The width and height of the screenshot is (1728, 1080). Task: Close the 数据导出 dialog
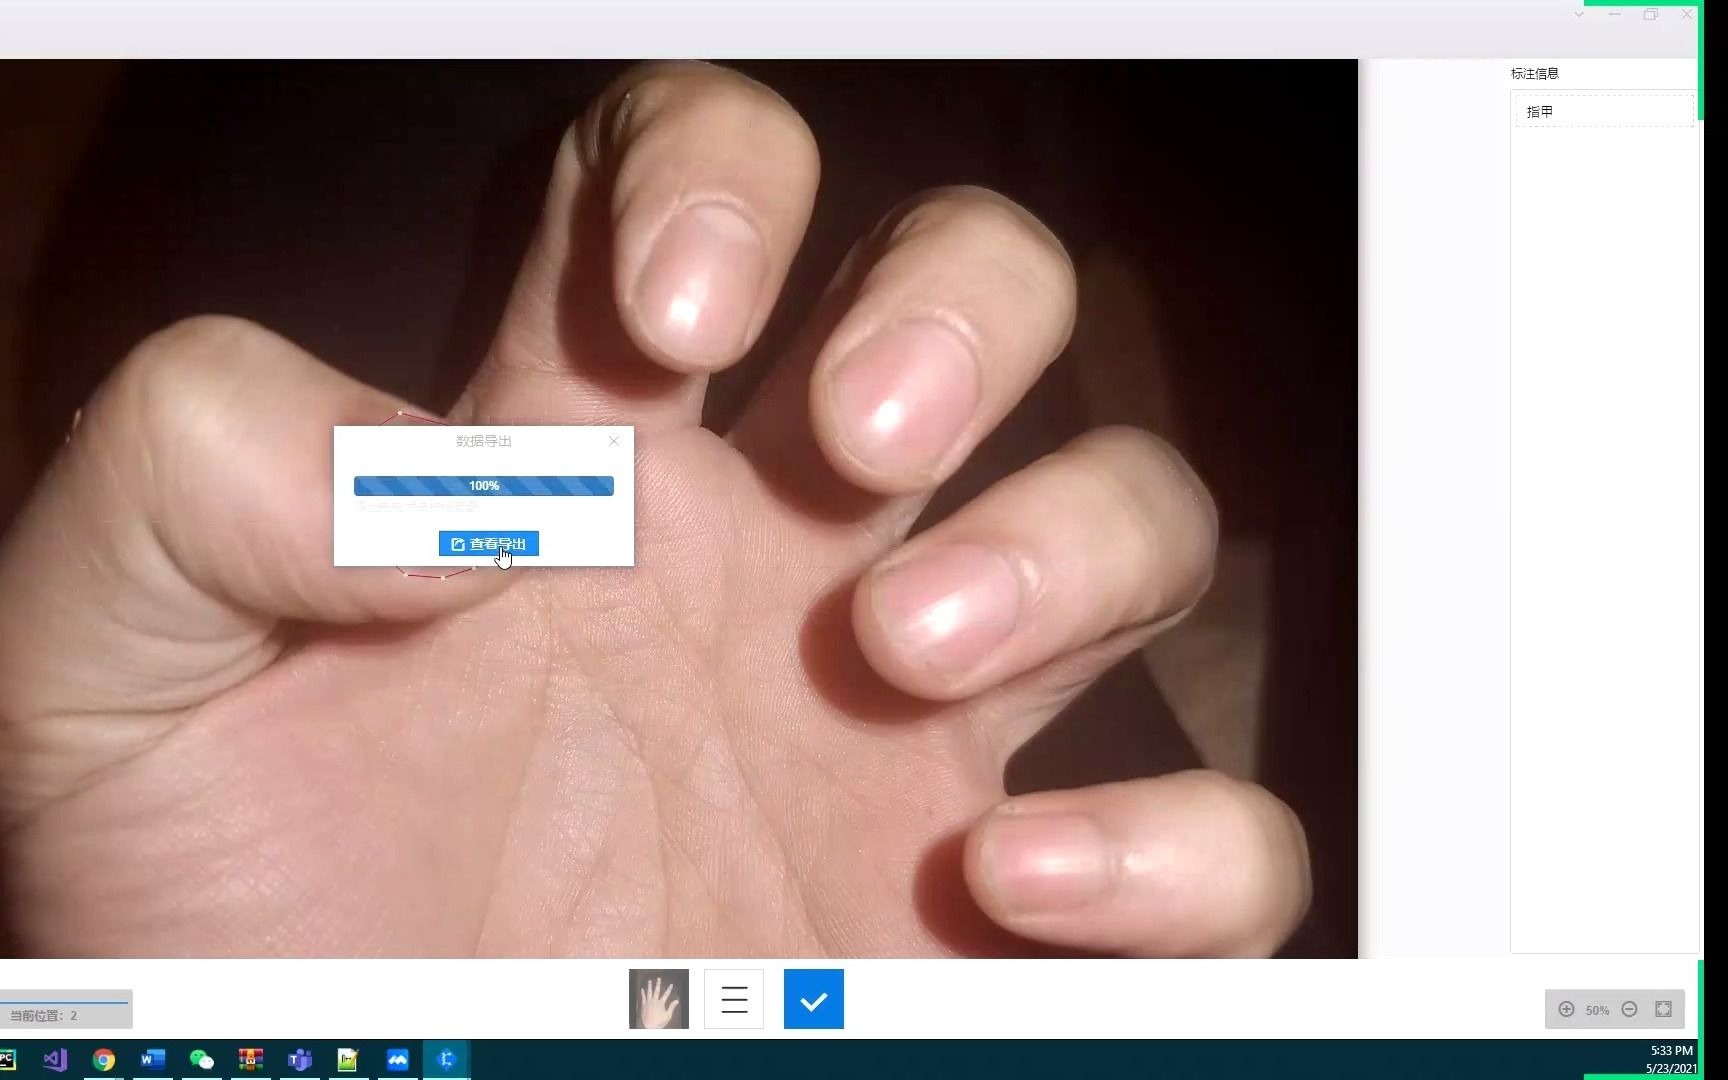click(x=614, y=441)
